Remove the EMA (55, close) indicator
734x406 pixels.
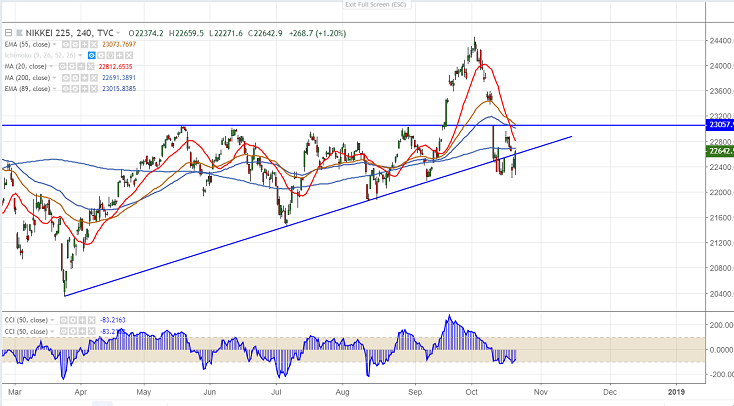click(94, 44)
